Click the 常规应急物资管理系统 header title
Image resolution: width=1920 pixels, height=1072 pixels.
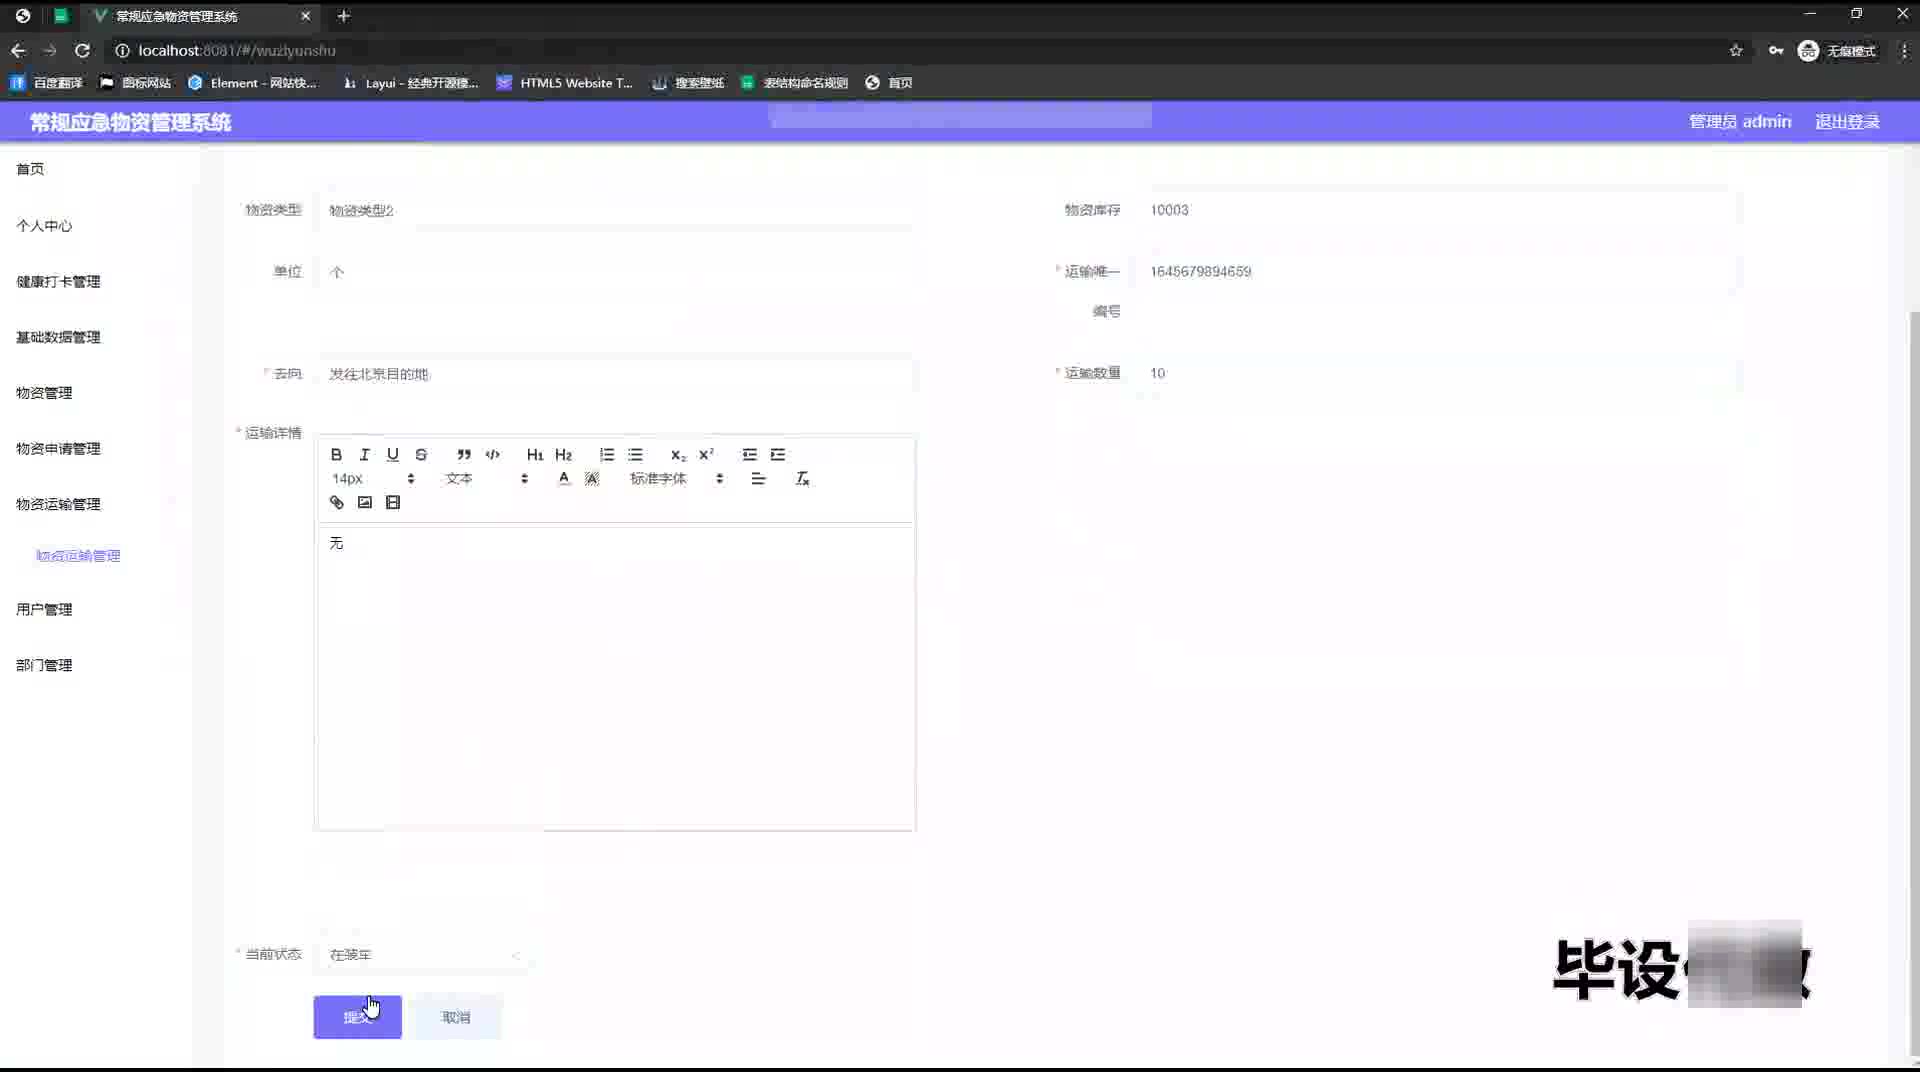[x=131, y=122]
